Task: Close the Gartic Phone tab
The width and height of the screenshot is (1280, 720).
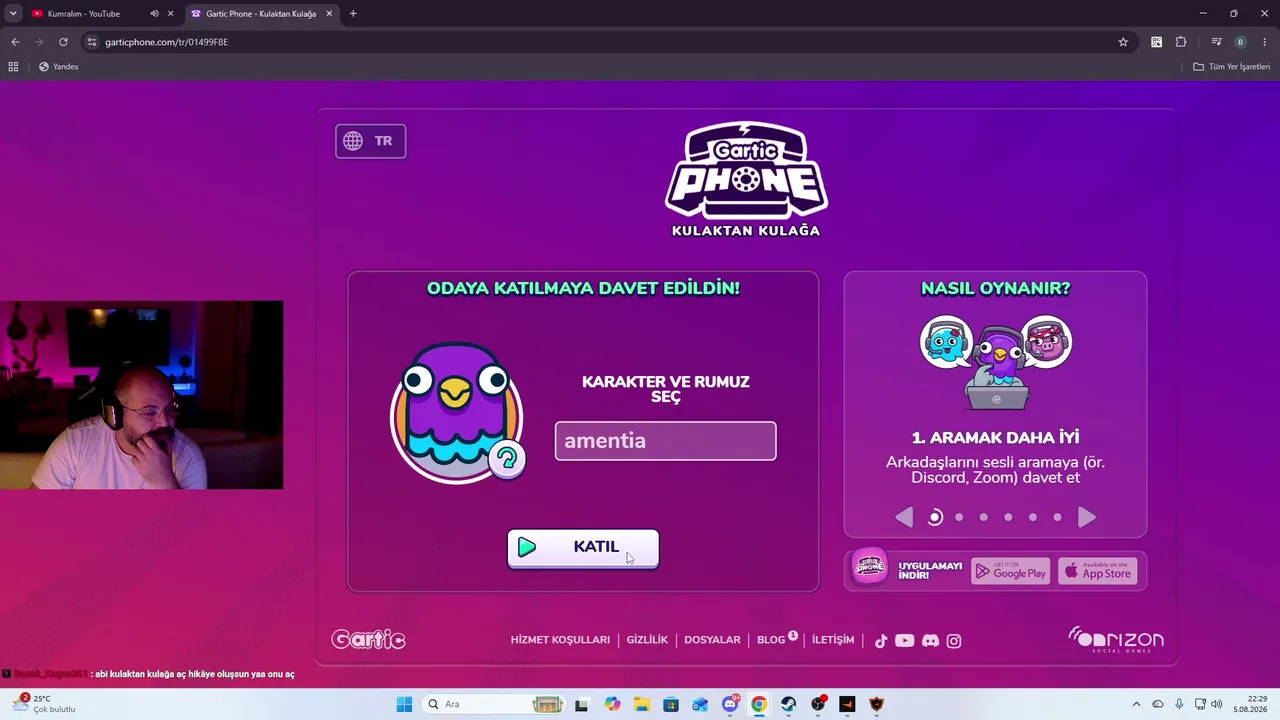Action: (329, 14)
